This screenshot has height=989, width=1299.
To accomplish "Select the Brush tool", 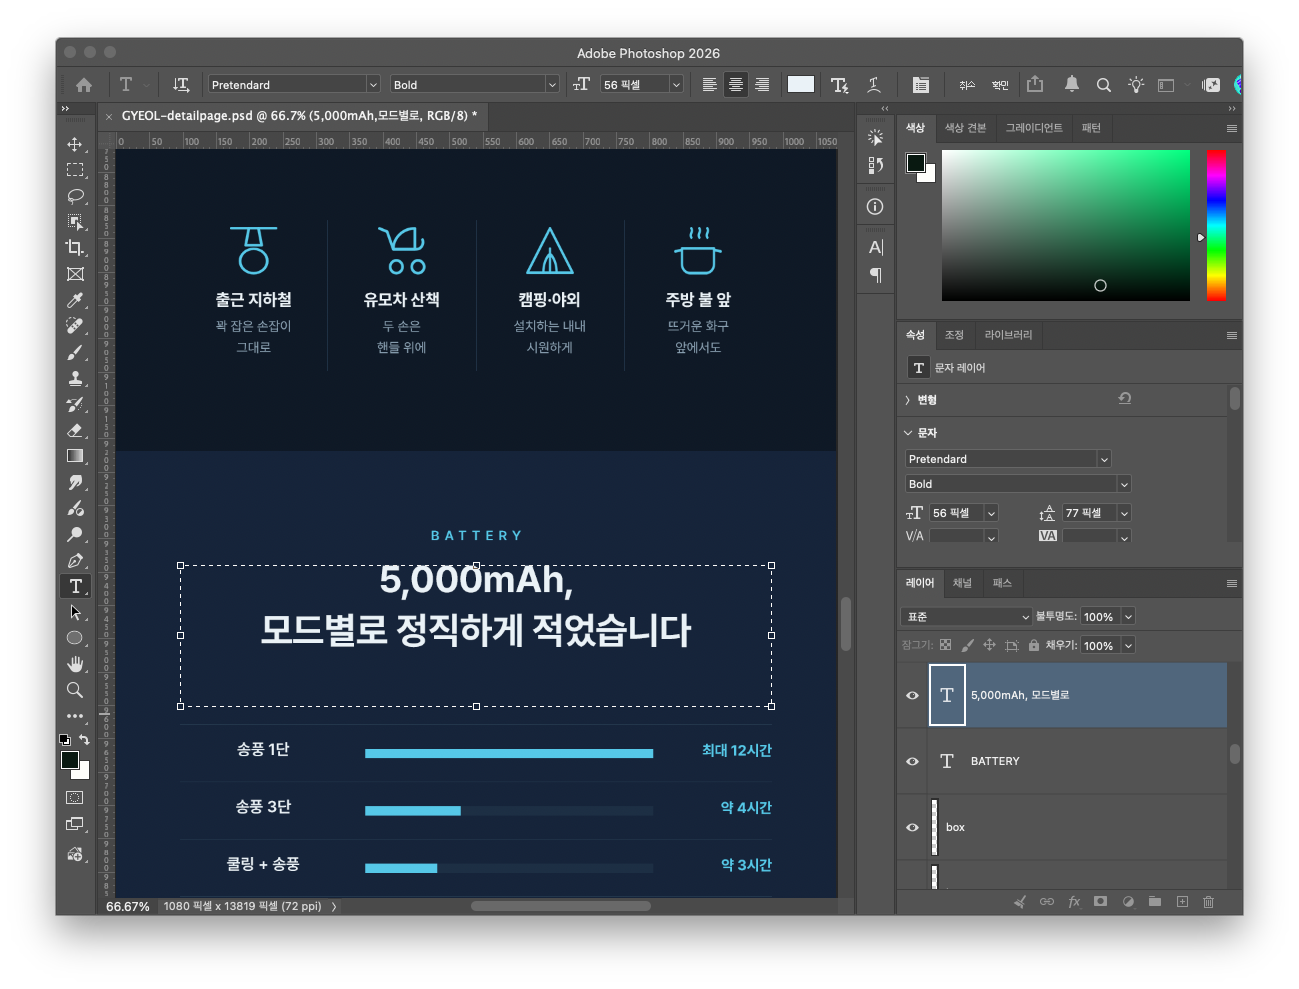I will 75,352.
